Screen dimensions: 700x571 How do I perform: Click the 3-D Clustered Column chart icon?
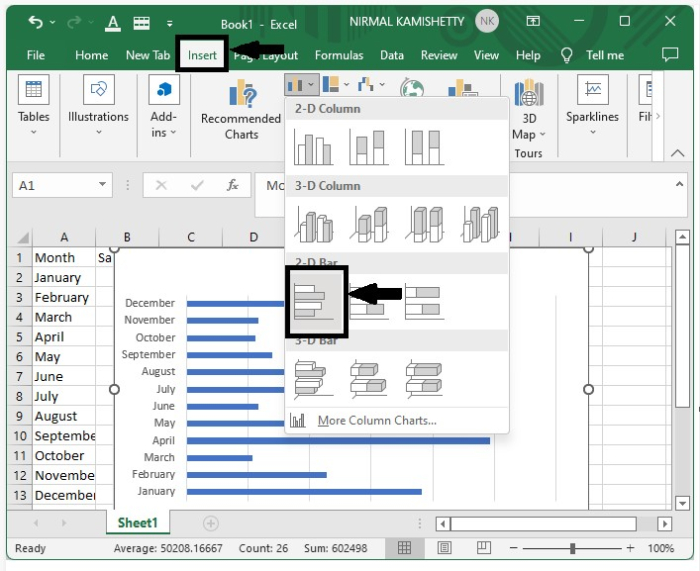coord(313,225)
